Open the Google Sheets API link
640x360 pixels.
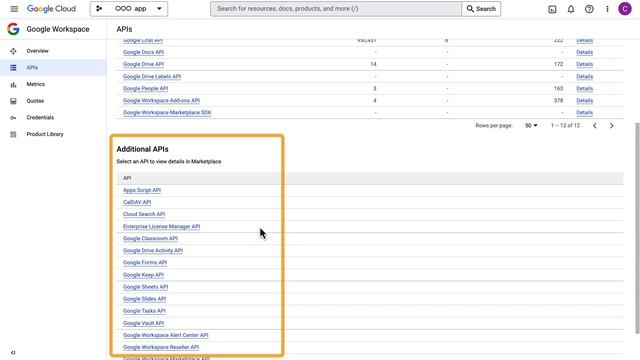click(x=145, y=287)
